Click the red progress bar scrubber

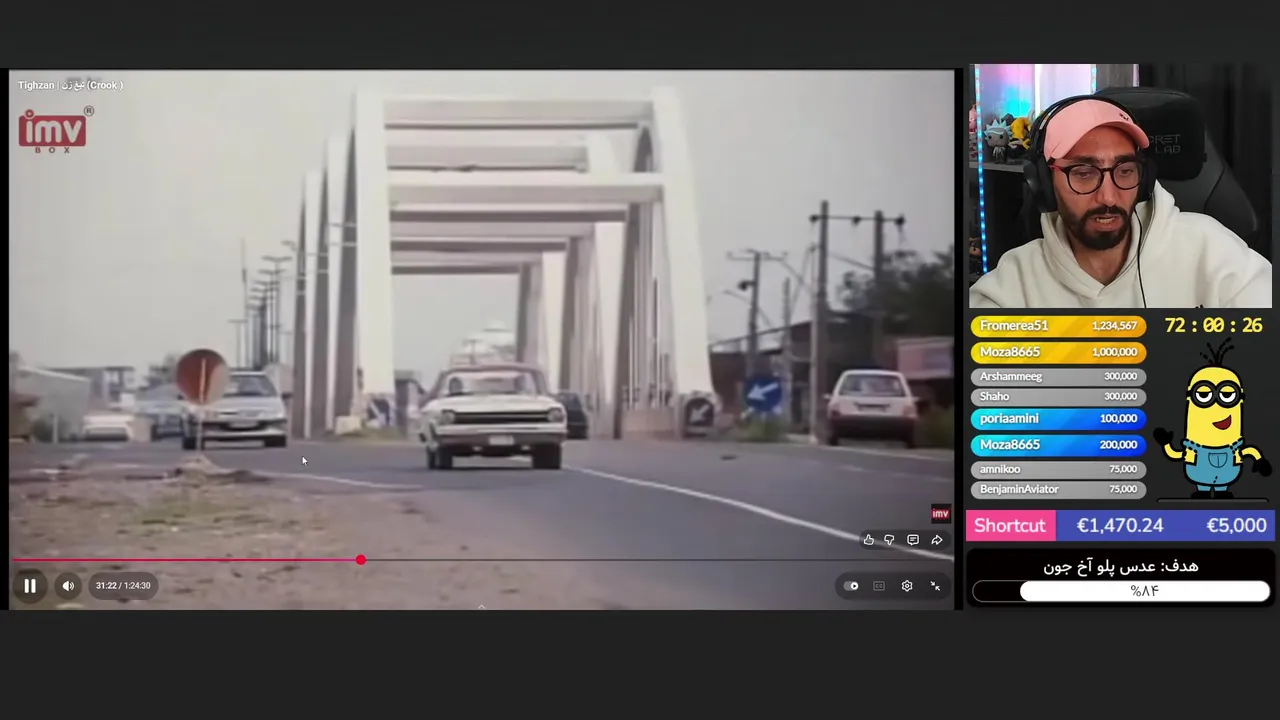click(361, 560)
